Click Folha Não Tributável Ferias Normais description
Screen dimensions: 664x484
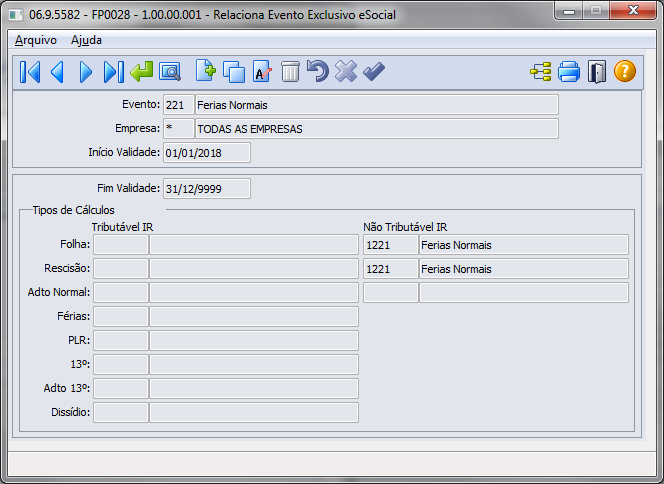[x=524, y=245]
